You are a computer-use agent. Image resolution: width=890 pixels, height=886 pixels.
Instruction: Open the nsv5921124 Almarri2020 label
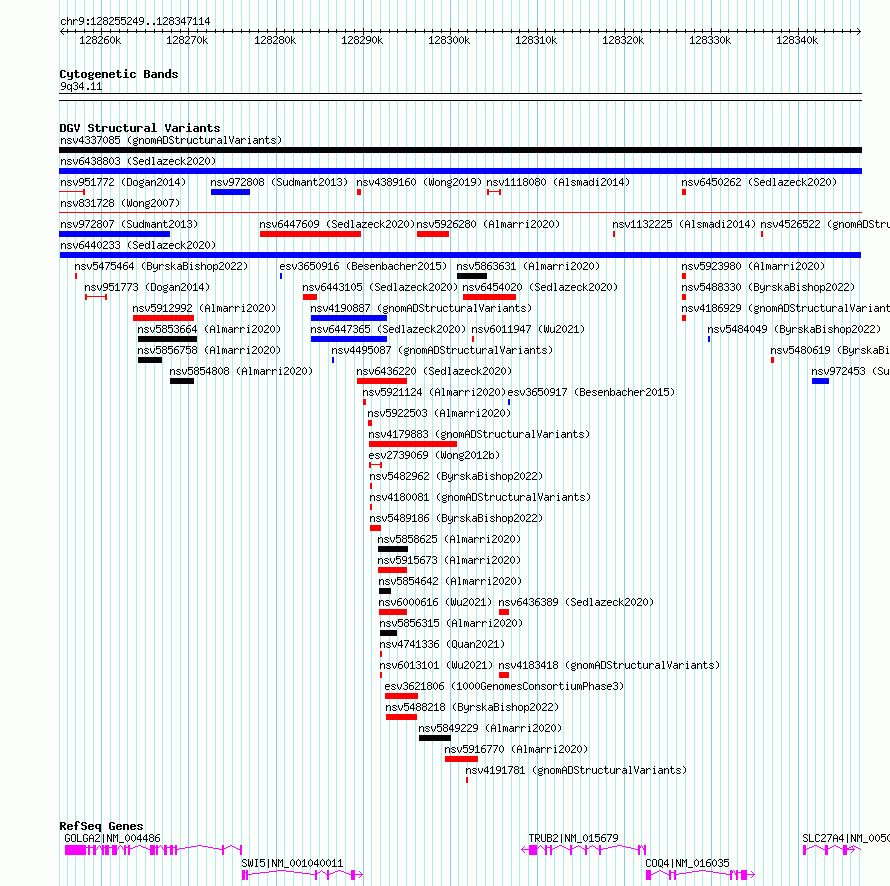[434, 392]
